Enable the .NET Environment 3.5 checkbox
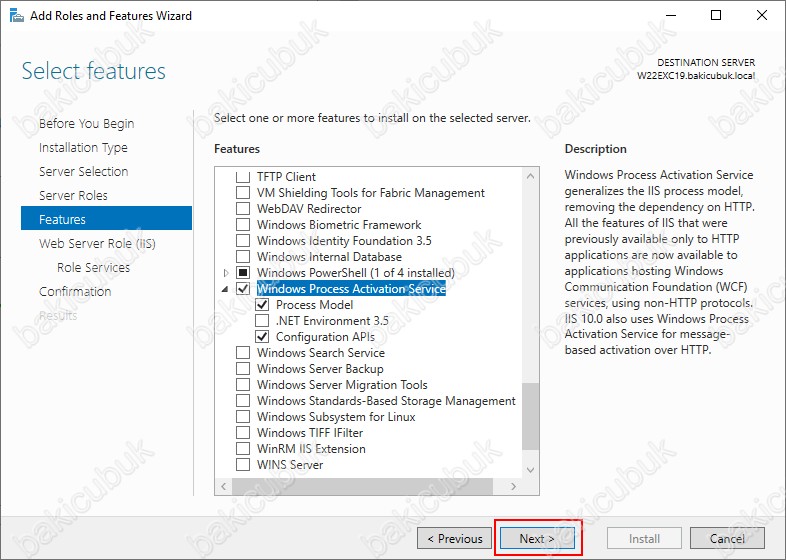Image resolution: width=786 pixels, height=560 pixels. click(x=262, y=321)
